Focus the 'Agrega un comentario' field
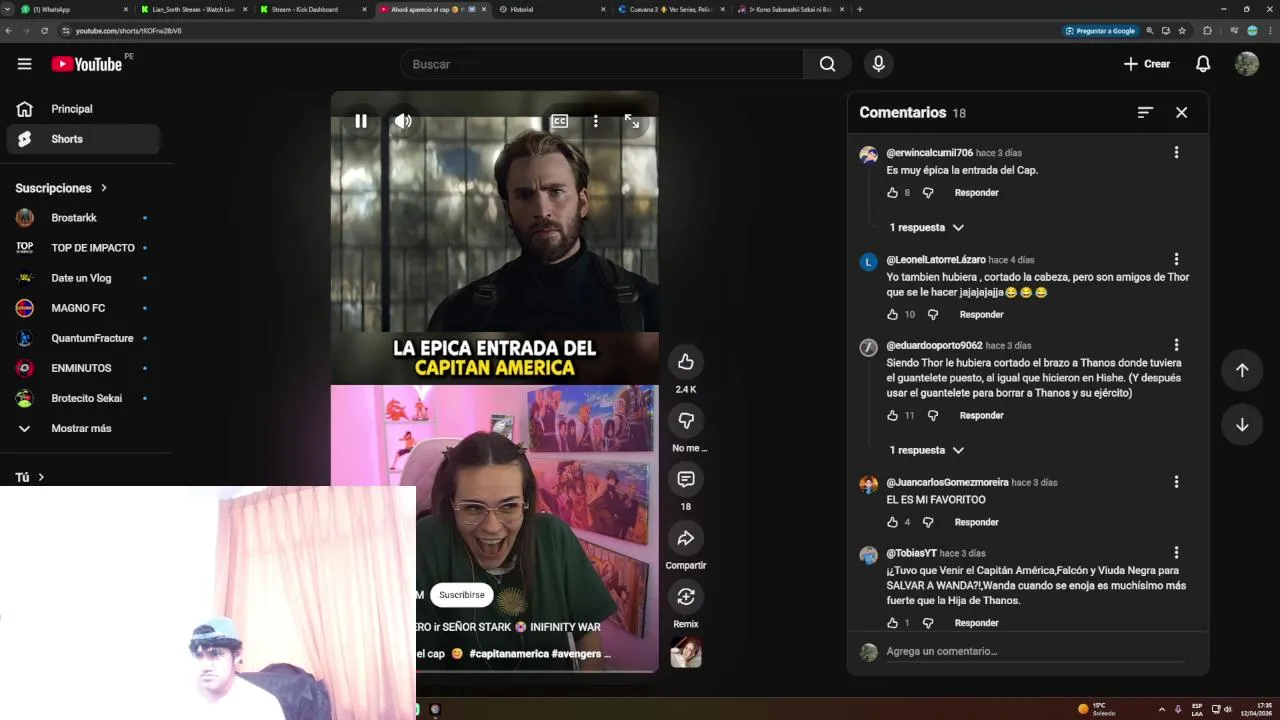1280x720 pixels. (1034, 651)
